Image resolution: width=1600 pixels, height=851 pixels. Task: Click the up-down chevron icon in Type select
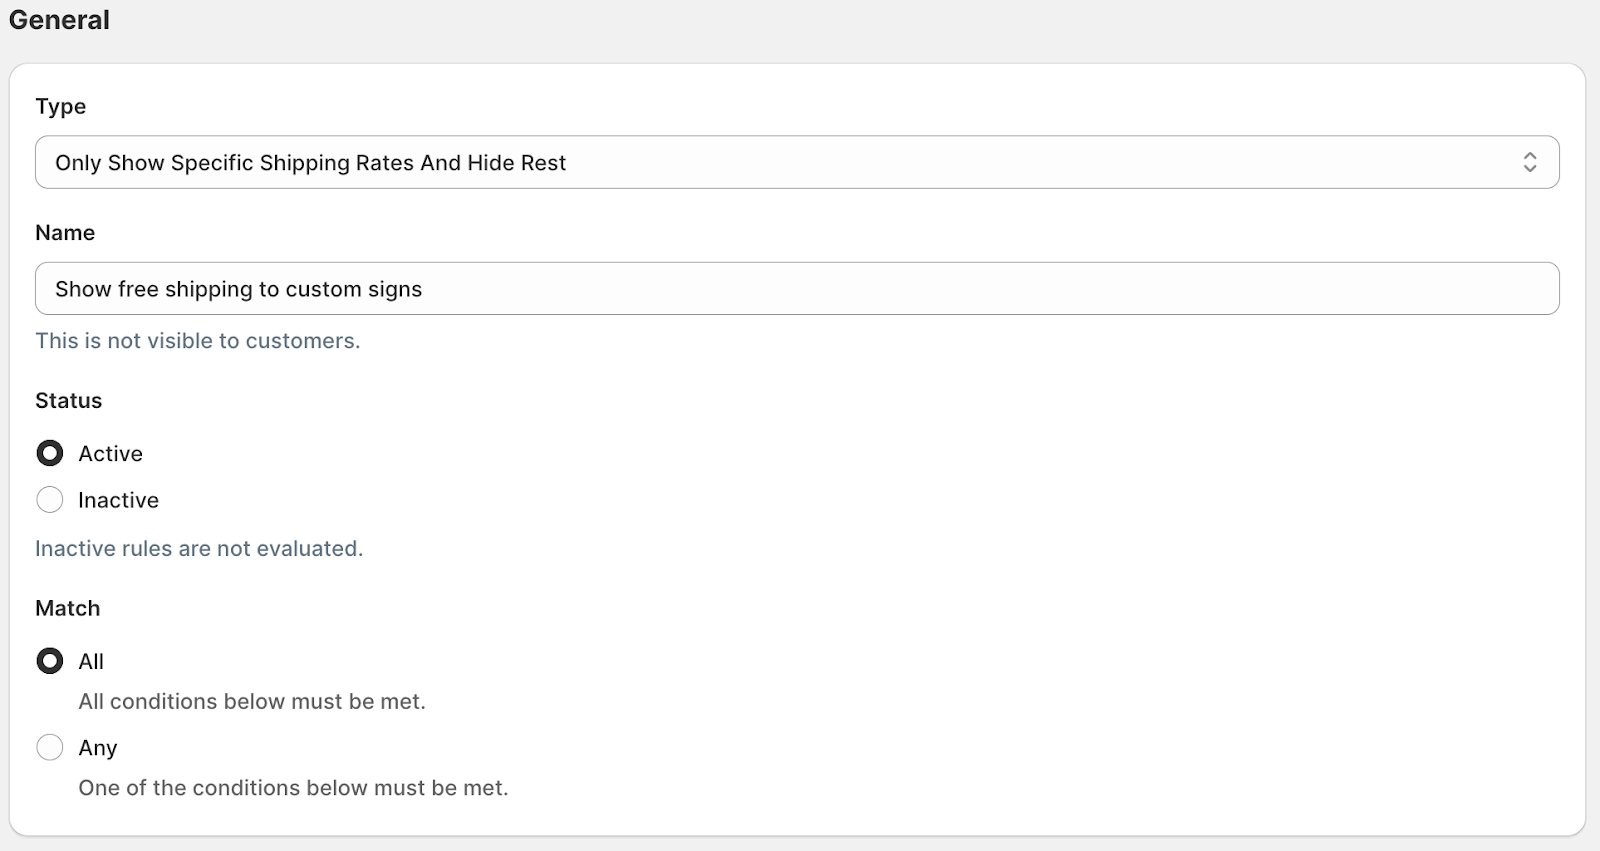tap(1529, 162)
